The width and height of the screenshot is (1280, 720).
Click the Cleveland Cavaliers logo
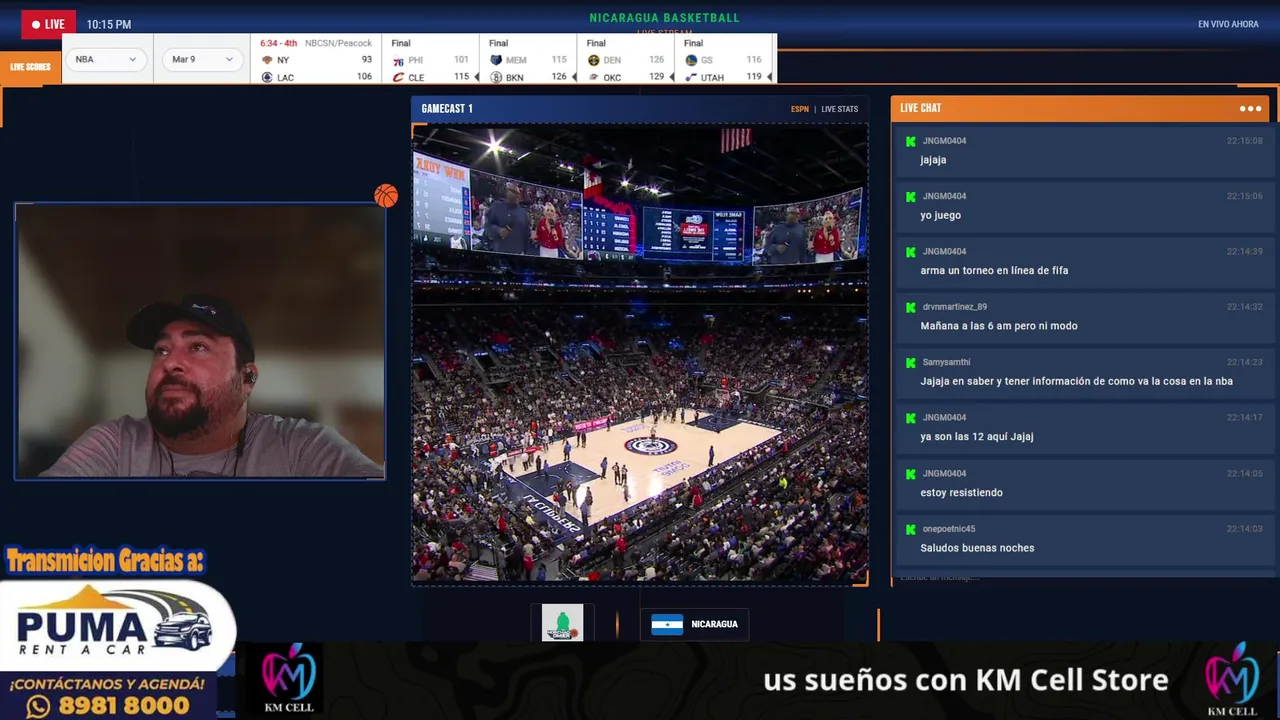(398, 77)
